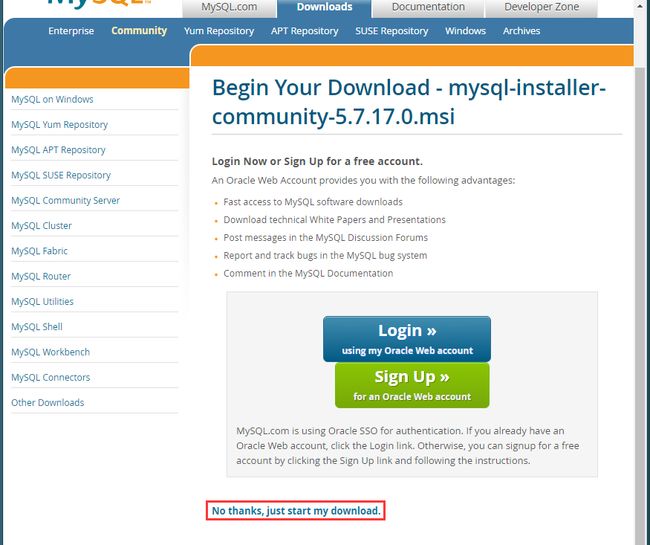Screen dimensions: 650x545
Task: Select the Downloads top tab
Action: 324,8
